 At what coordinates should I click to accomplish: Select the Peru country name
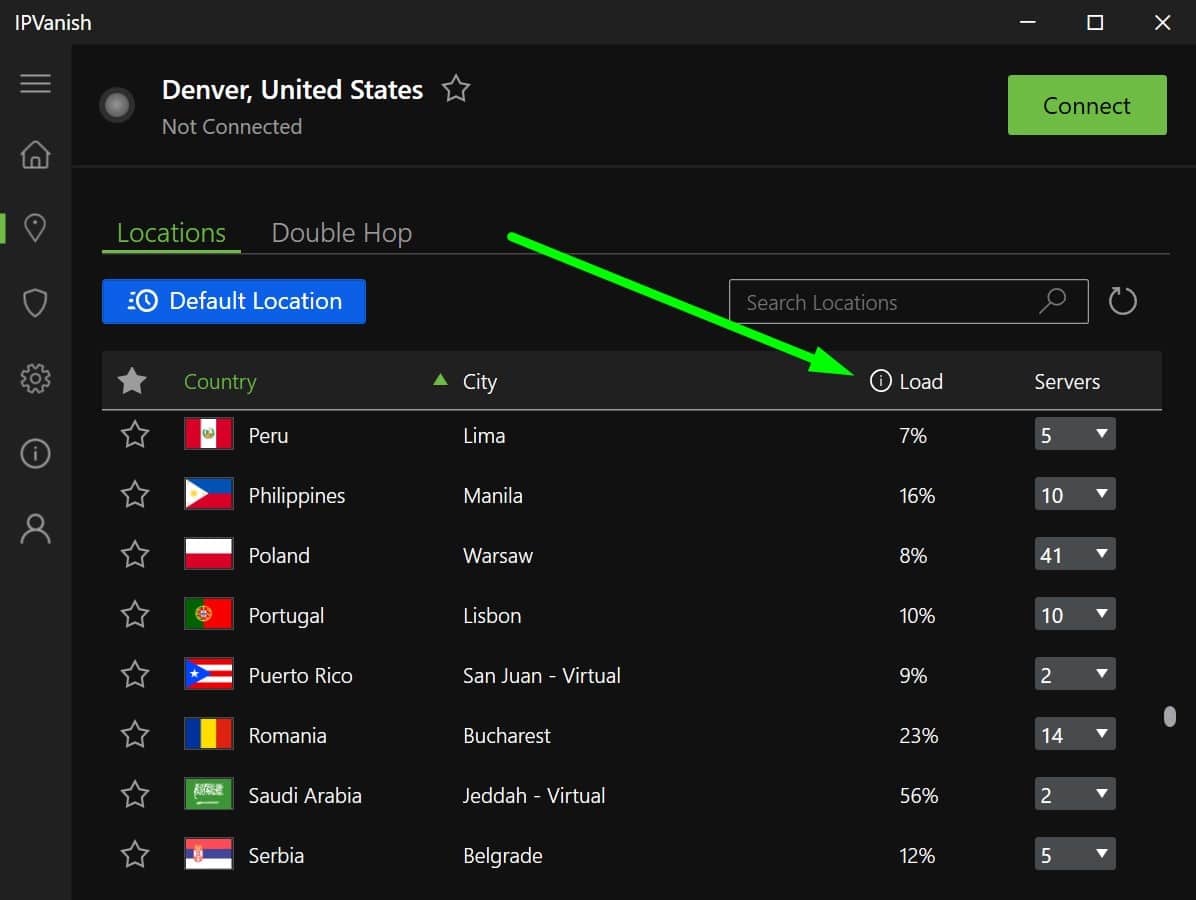coord(268,436)
